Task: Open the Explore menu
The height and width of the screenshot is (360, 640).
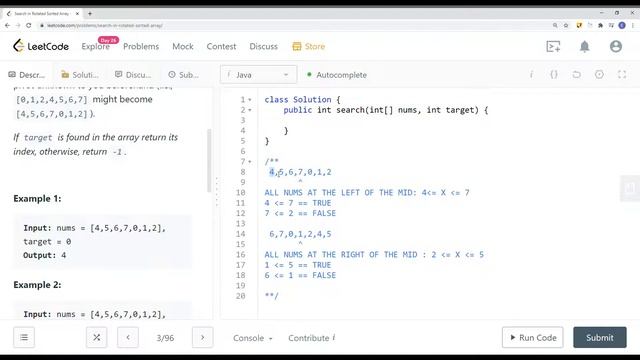Action: (x=96, y=47)
